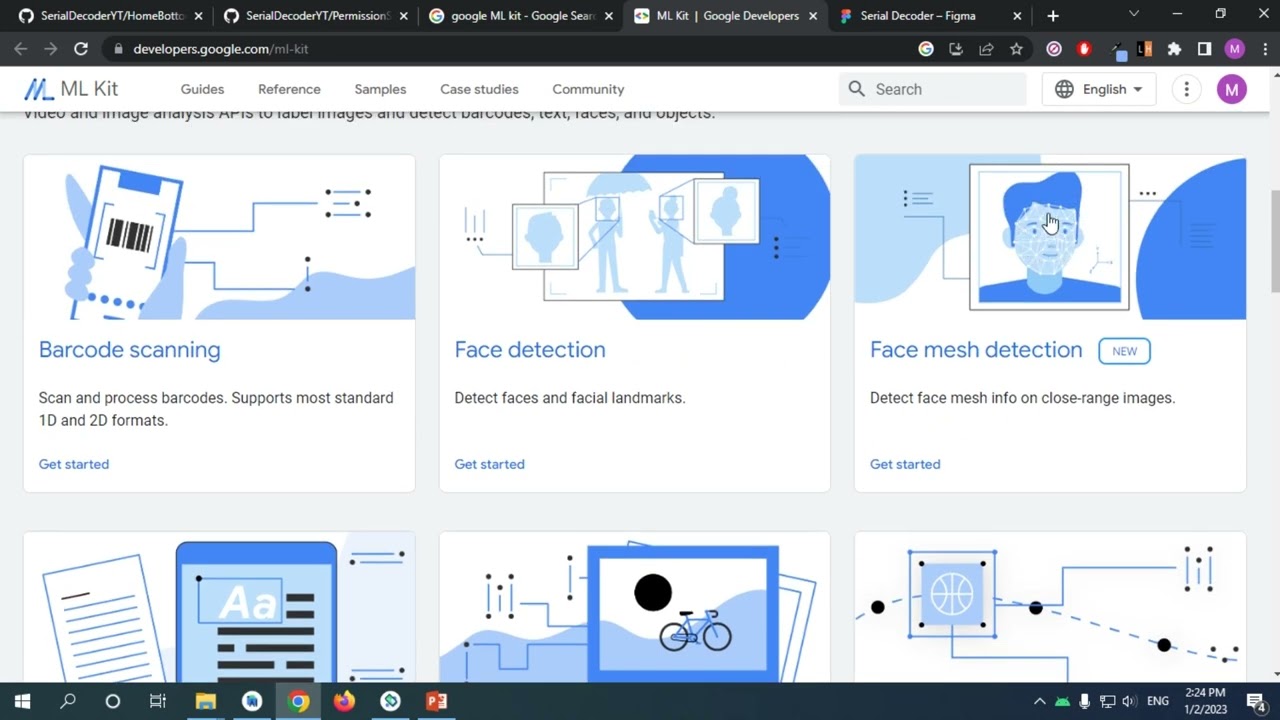Click the share page icon
This screenshot has height=720, width=1280.
click(986, 49)
